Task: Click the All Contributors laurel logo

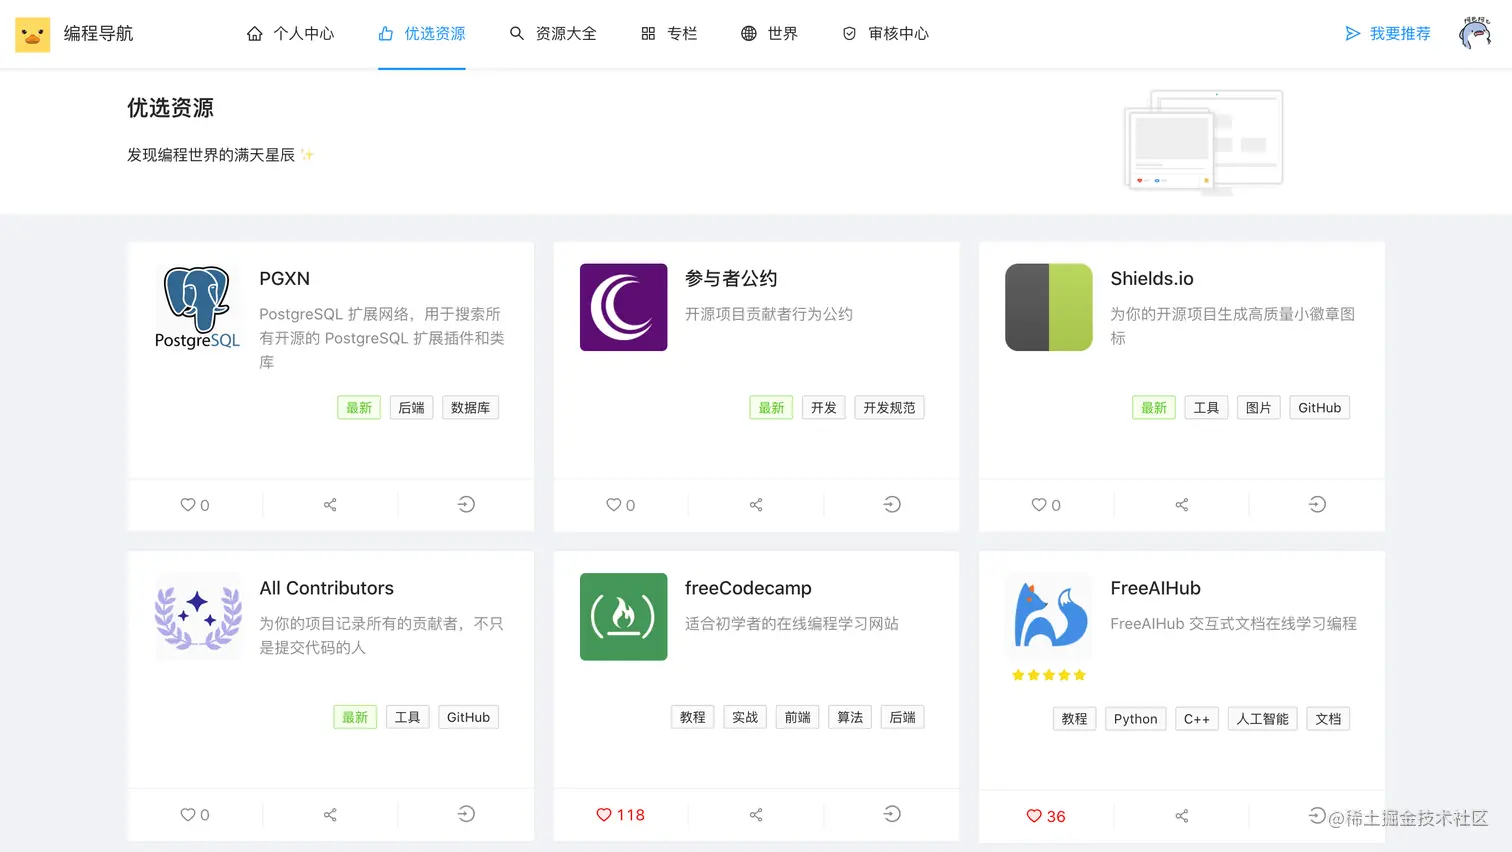Action: tap(198, 617)
